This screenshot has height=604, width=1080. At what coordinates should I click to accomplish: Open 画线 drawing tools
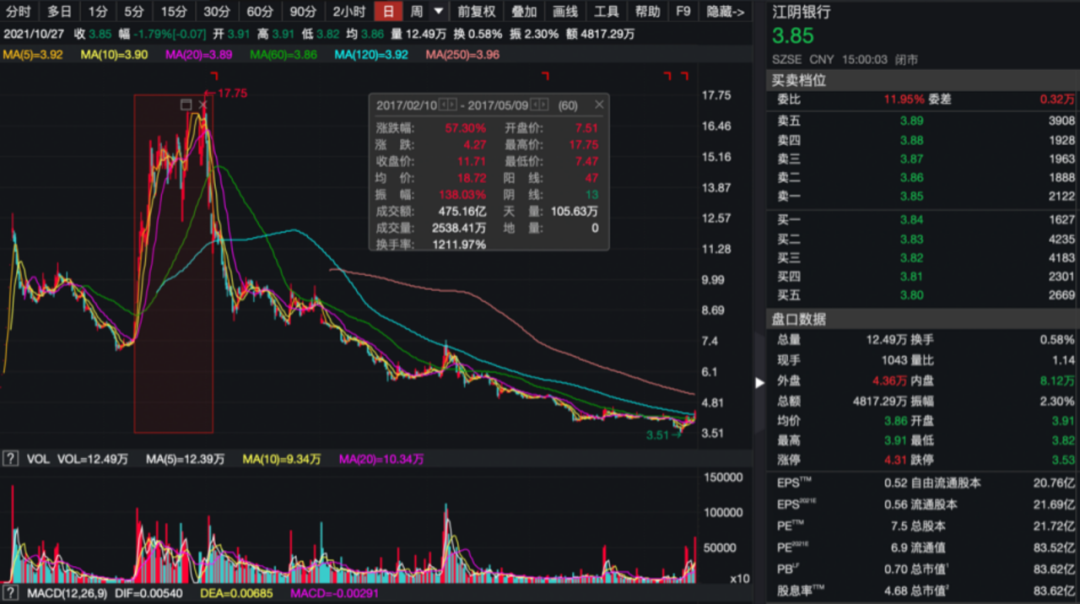pyautogui.click(x=565, y=11)
